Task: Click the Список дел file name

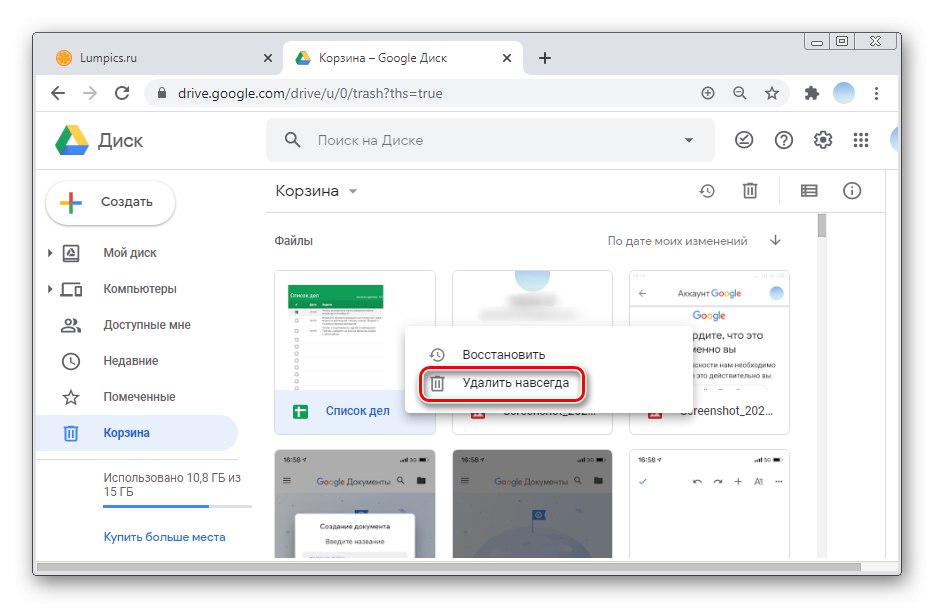Action: tap(357, 411)
